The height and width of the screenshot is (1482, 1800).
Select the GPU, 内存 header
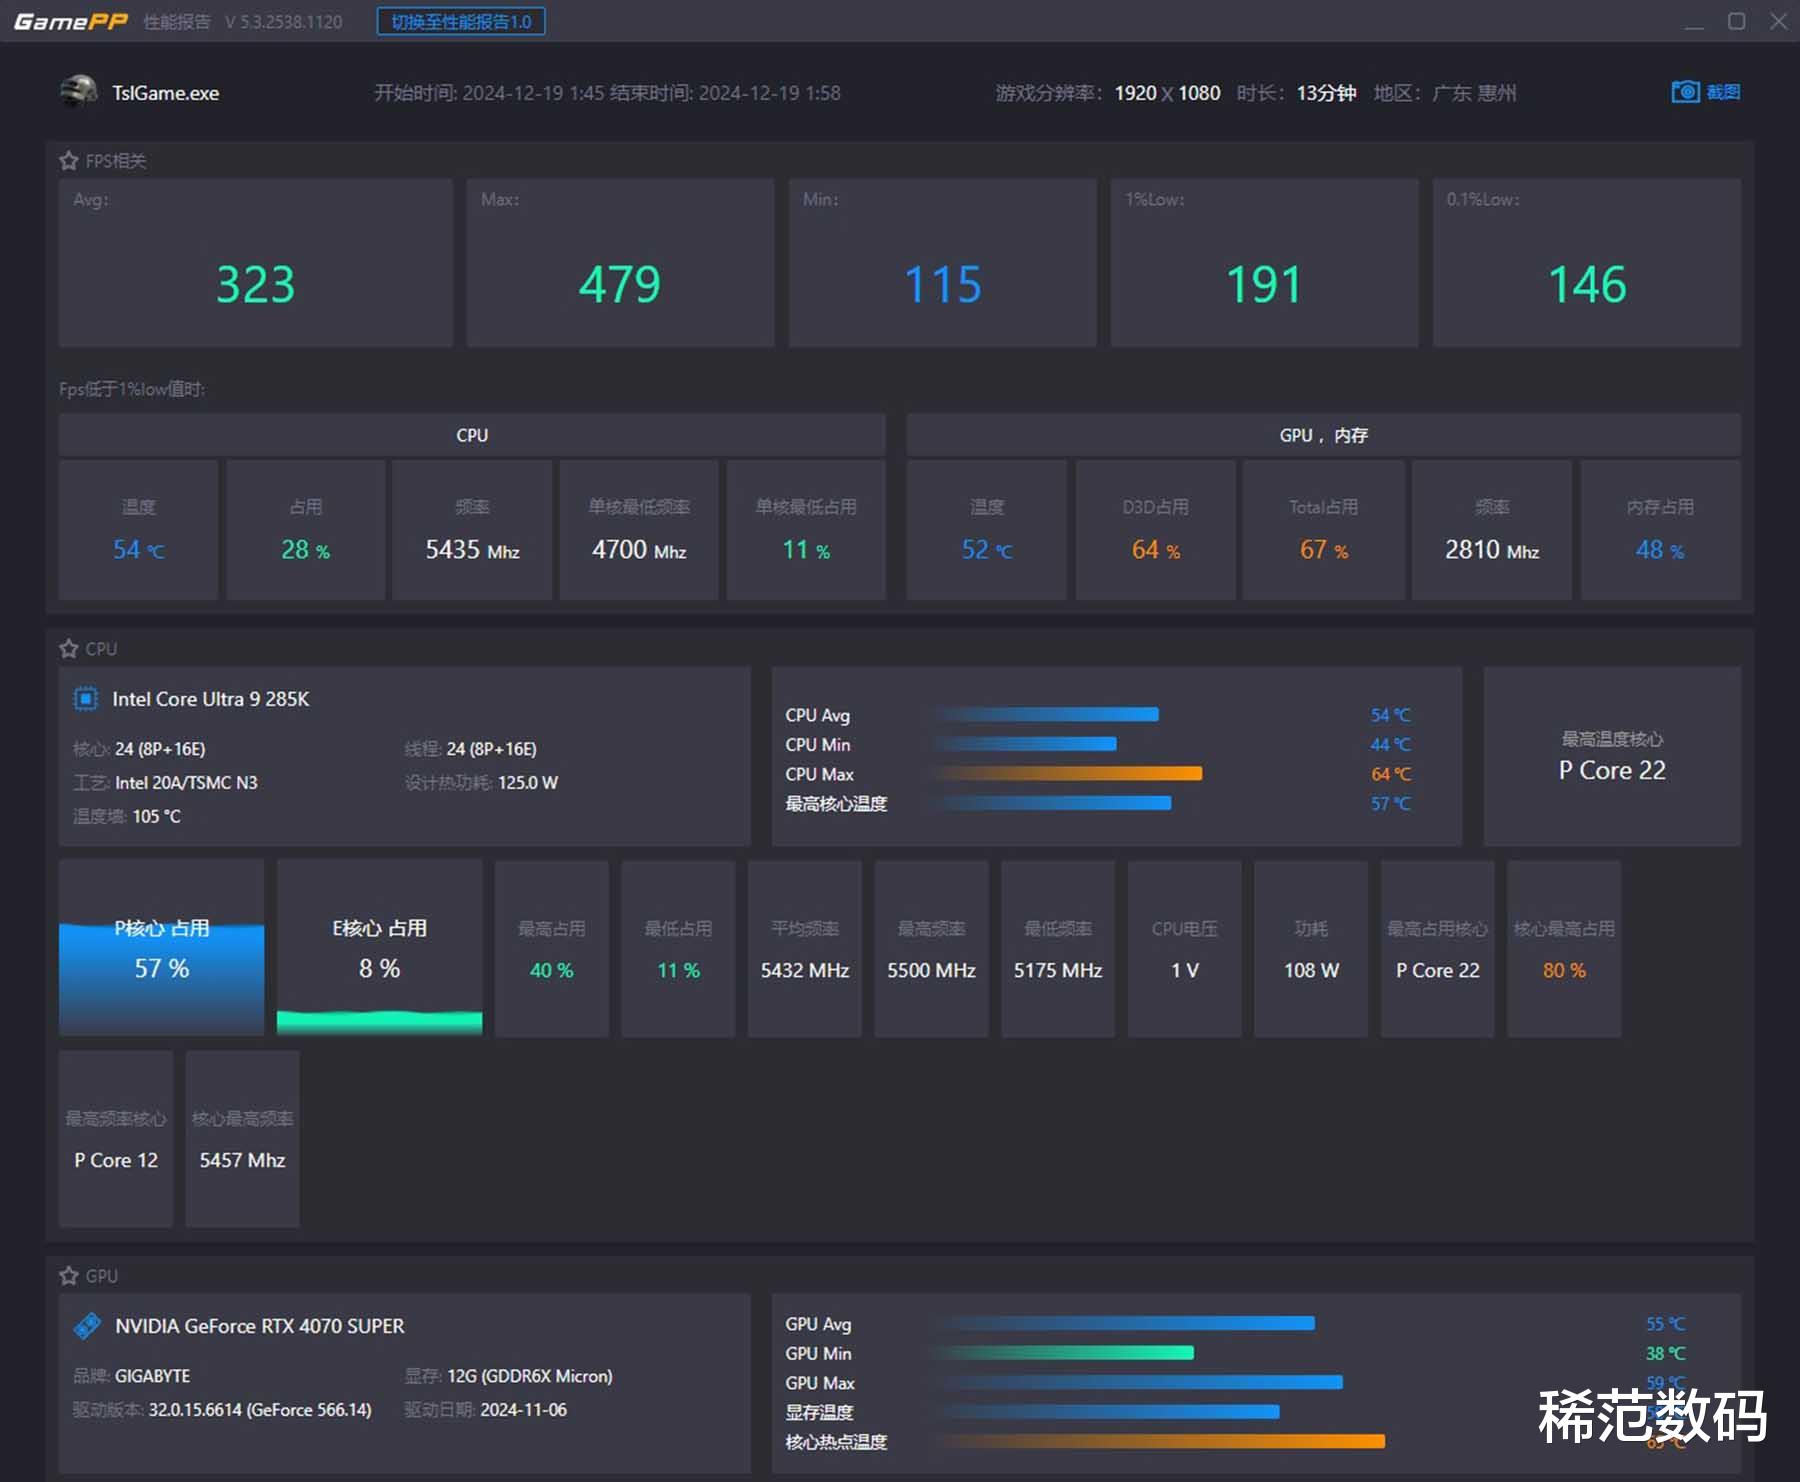[1322, 435]
